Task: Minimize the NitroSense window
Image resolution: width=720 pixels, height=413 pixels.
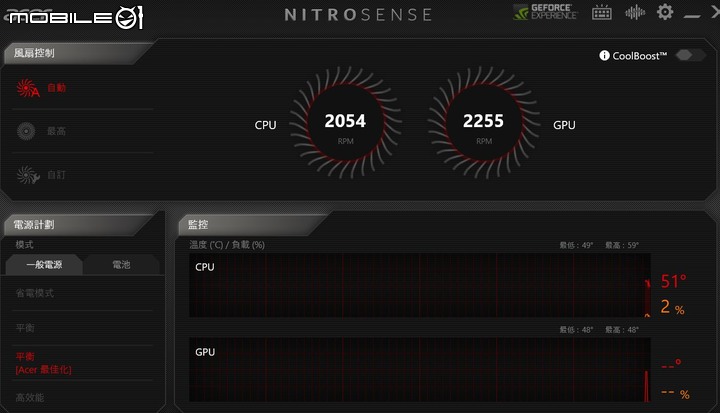Action: (x=692, y=16)
